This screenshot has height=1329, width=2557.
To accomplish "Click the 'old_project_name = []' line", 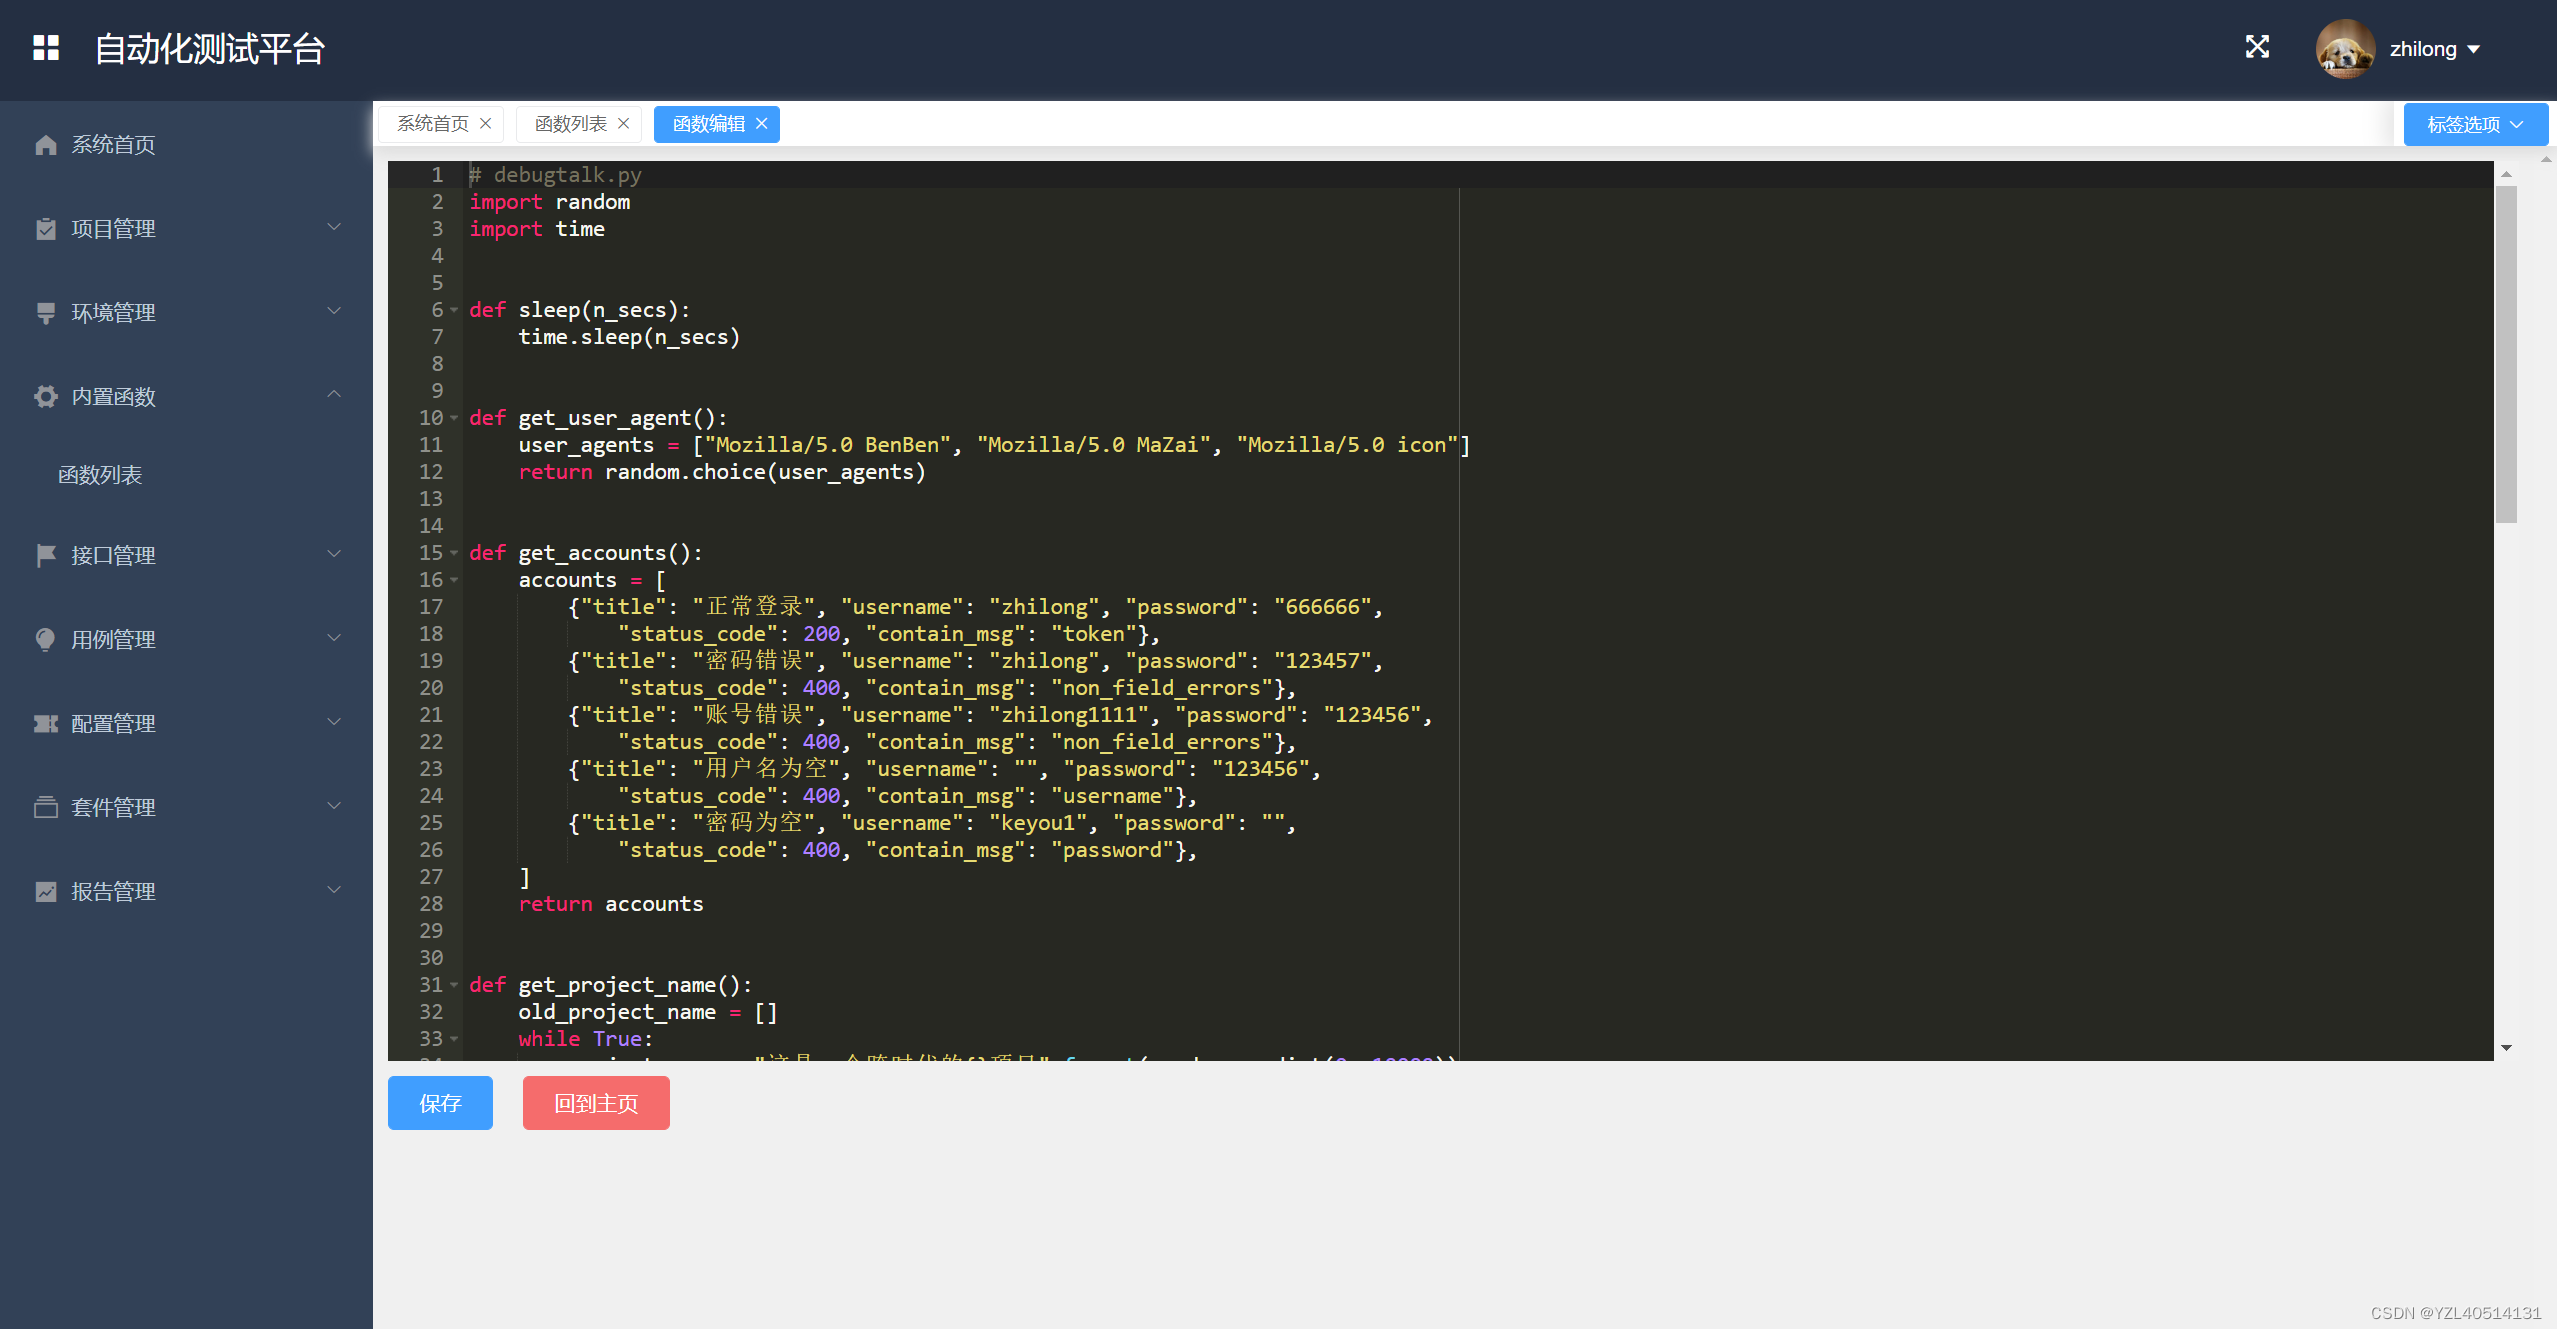I will pyautogui.click(x=648, y=1012).
